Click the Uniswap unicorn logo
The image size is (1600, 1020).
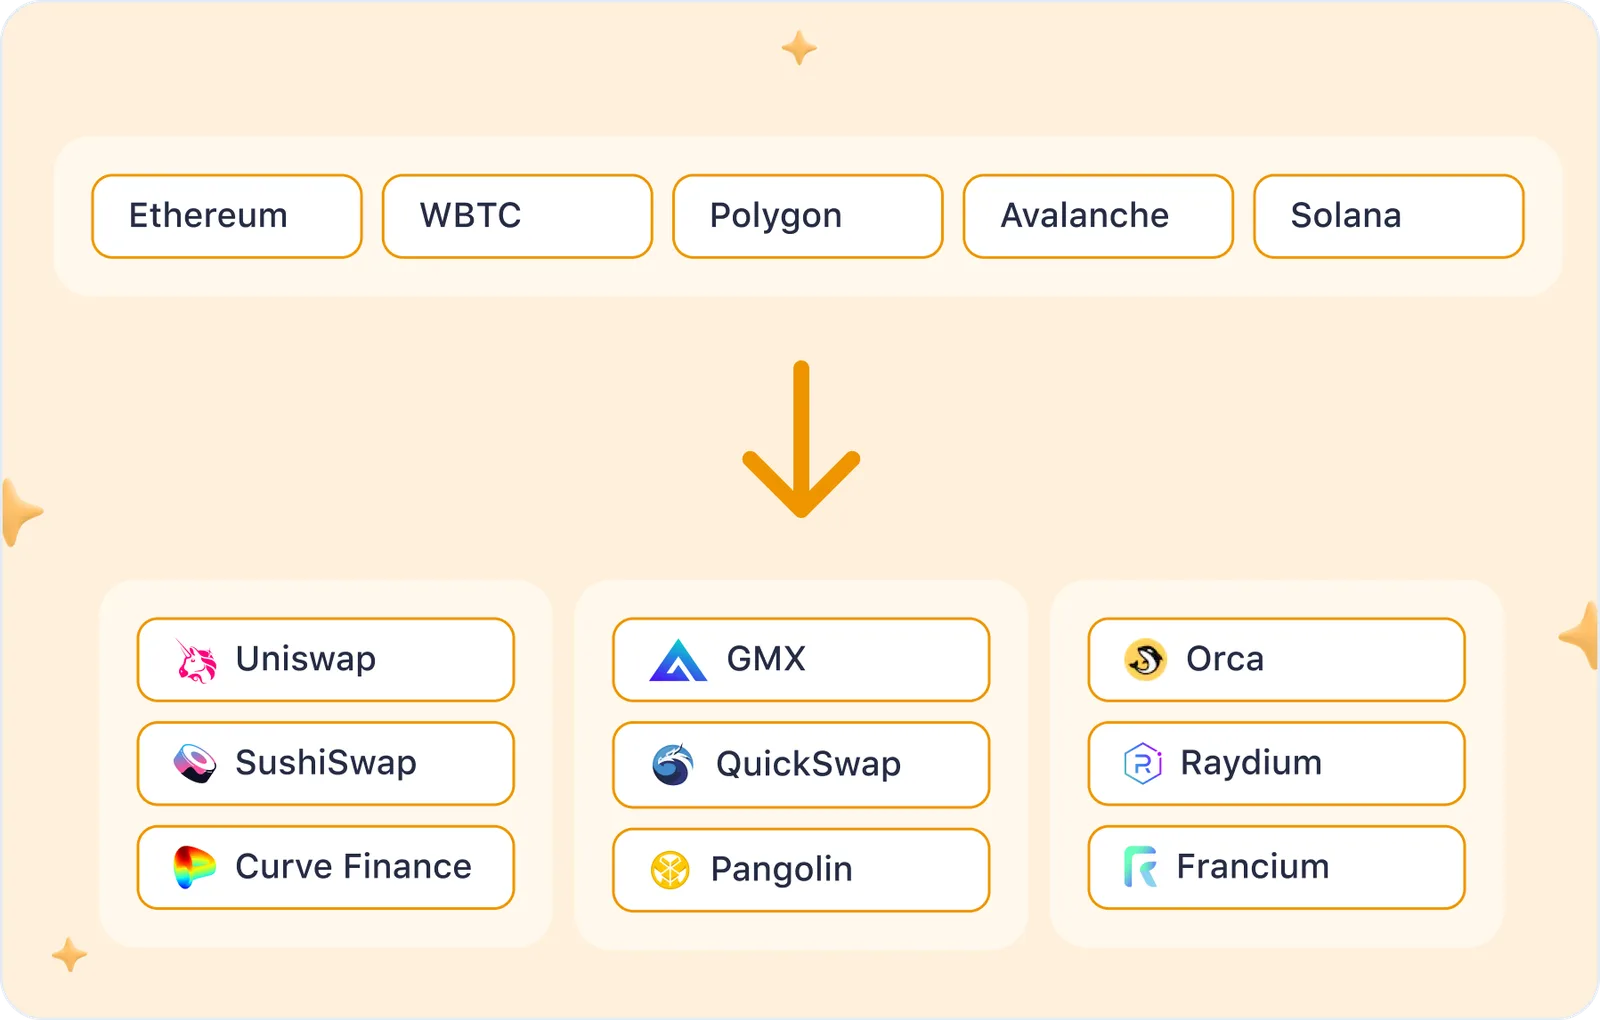[196, 660]
